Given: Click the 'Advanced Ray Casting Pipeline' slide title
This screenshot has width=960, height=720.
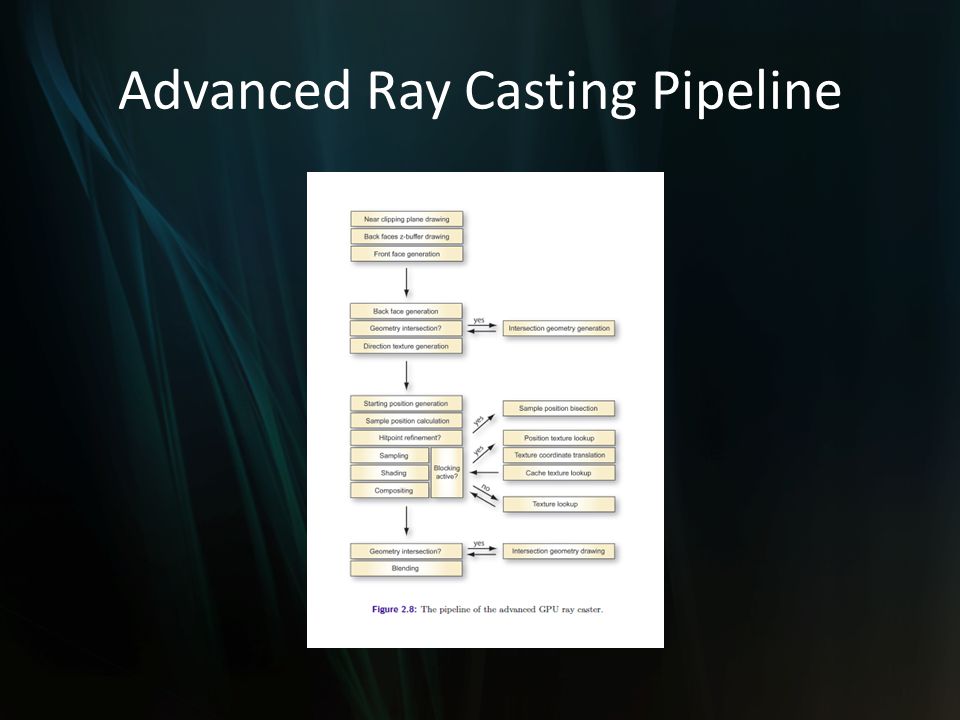Looking at the screenshot, I should click(479, 91).
